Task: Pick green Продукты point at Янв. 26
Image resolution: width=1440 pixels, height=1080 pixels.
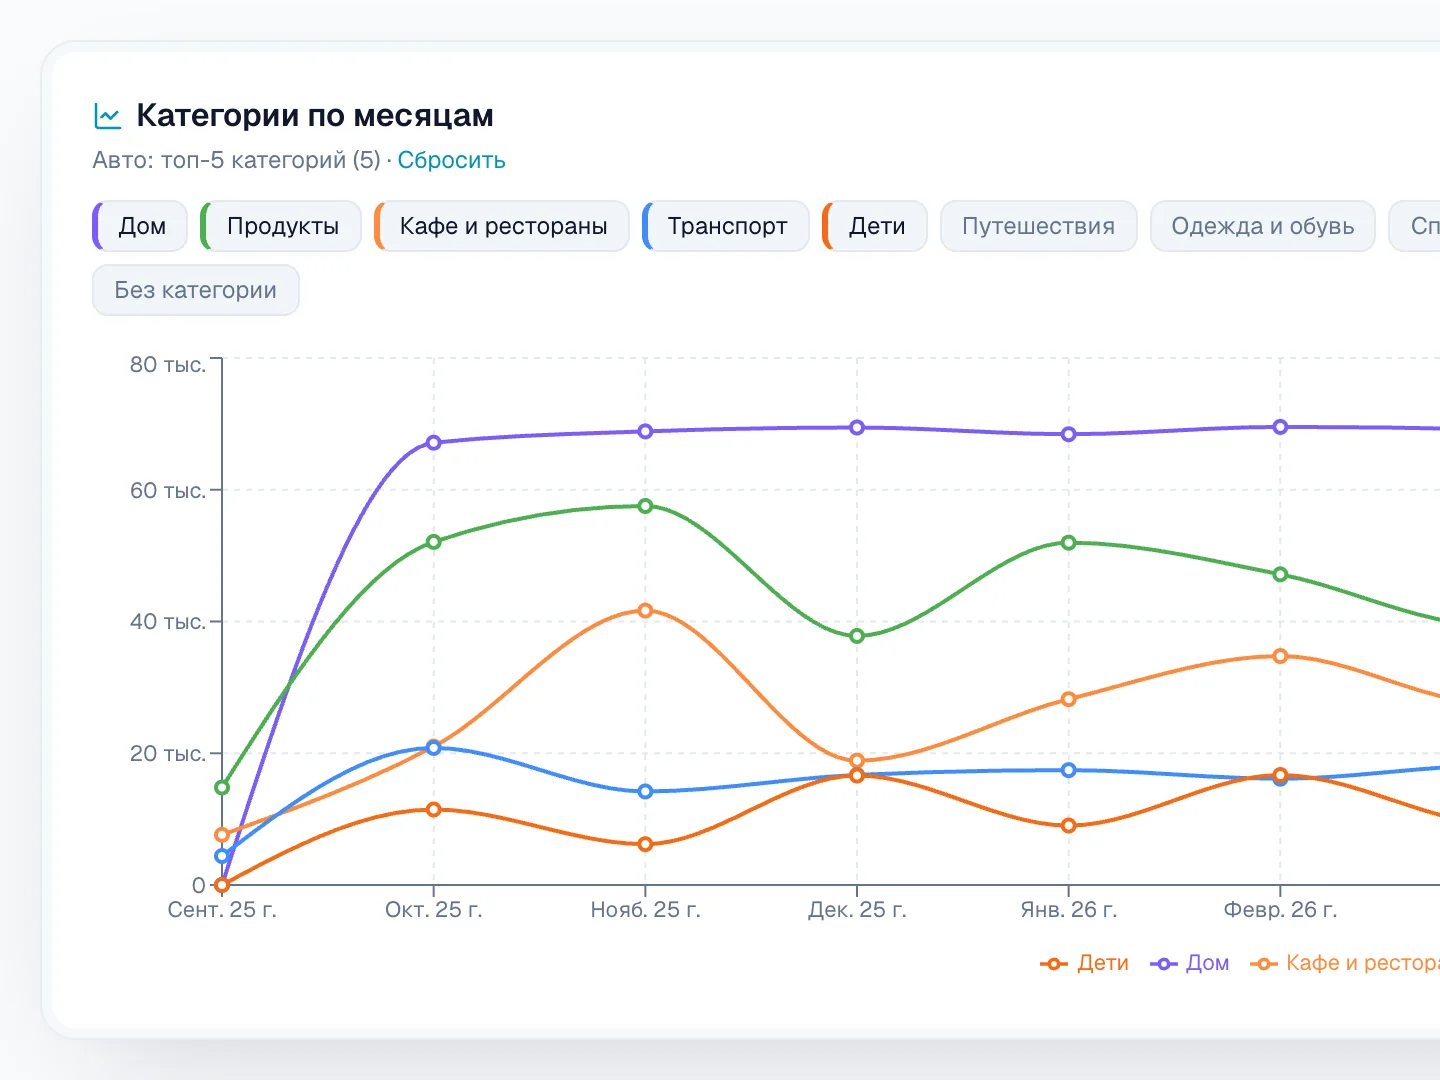Action: (x=1069, y=543)
